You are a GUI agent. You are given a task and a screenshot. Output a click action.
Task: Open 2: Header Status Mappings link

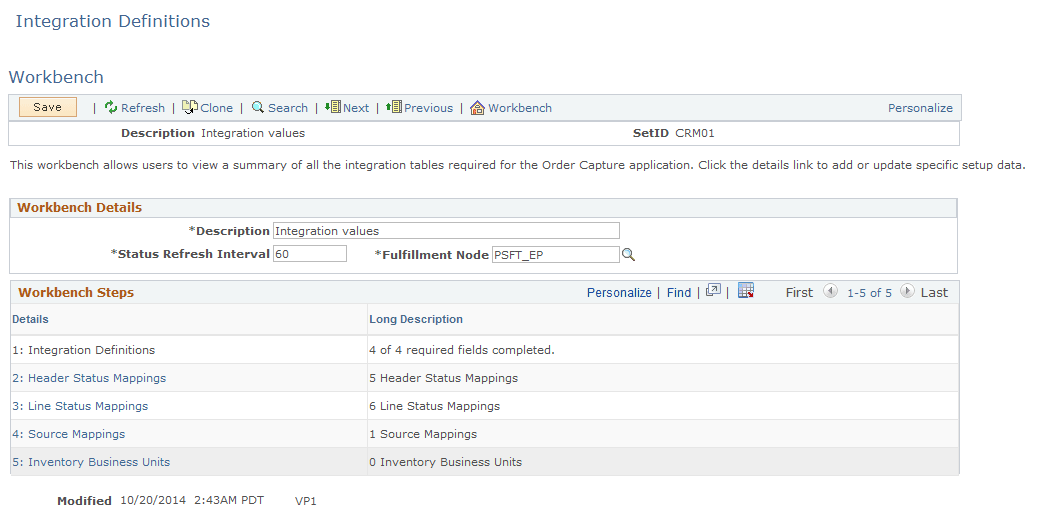click(89, 378)
